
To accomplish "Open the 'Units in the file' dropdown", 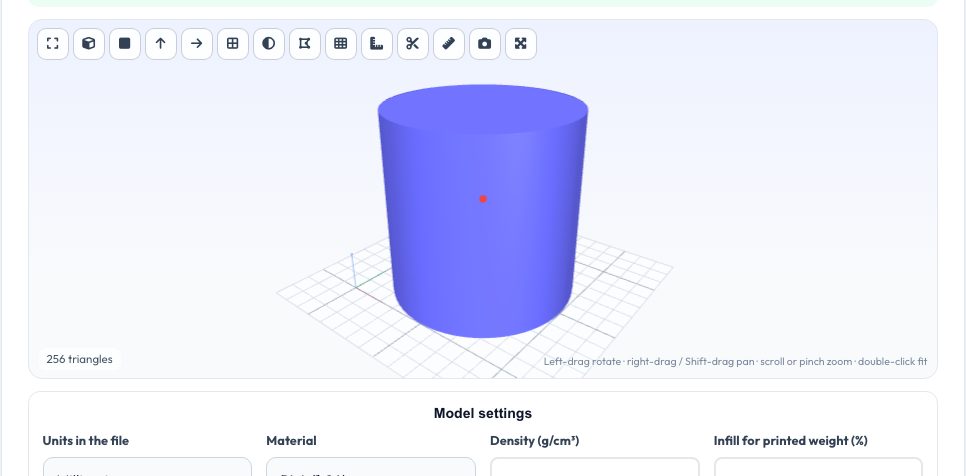I will 147,467.
